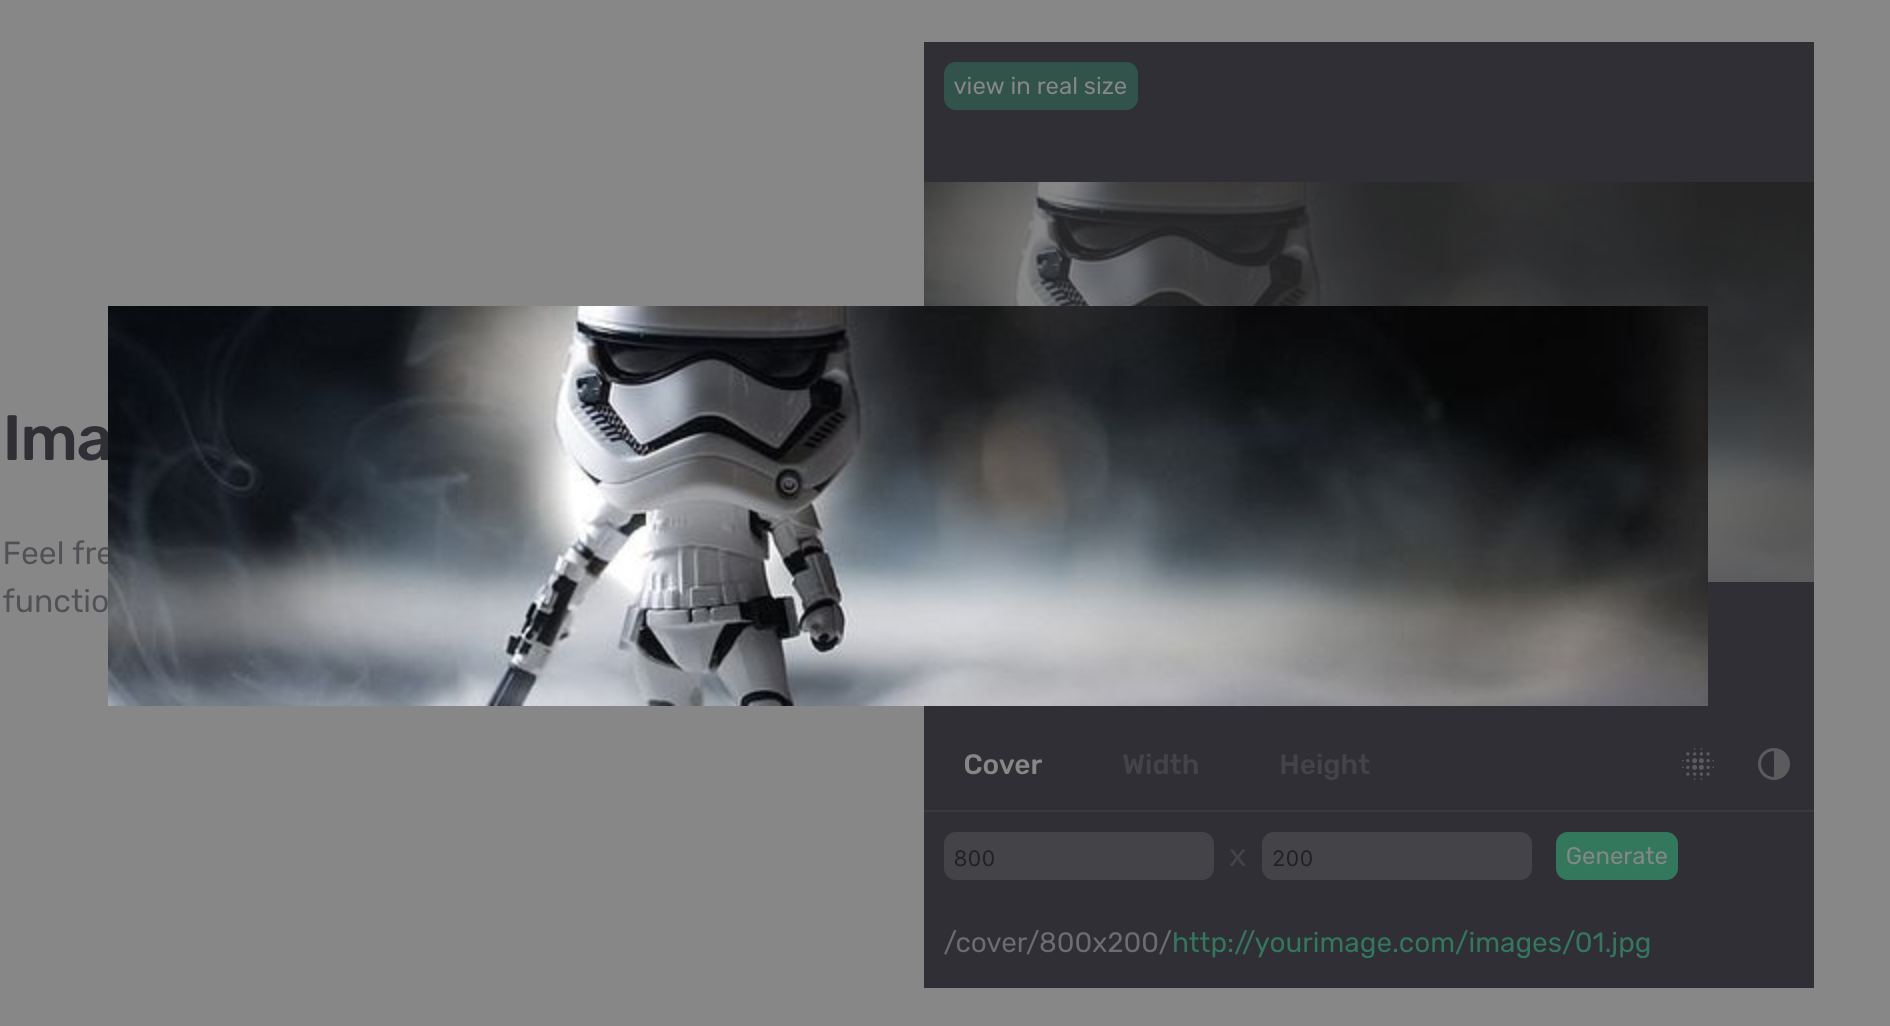Select the Cover tab
Screen dimensions: 1890x1026
coord(1002,765)
